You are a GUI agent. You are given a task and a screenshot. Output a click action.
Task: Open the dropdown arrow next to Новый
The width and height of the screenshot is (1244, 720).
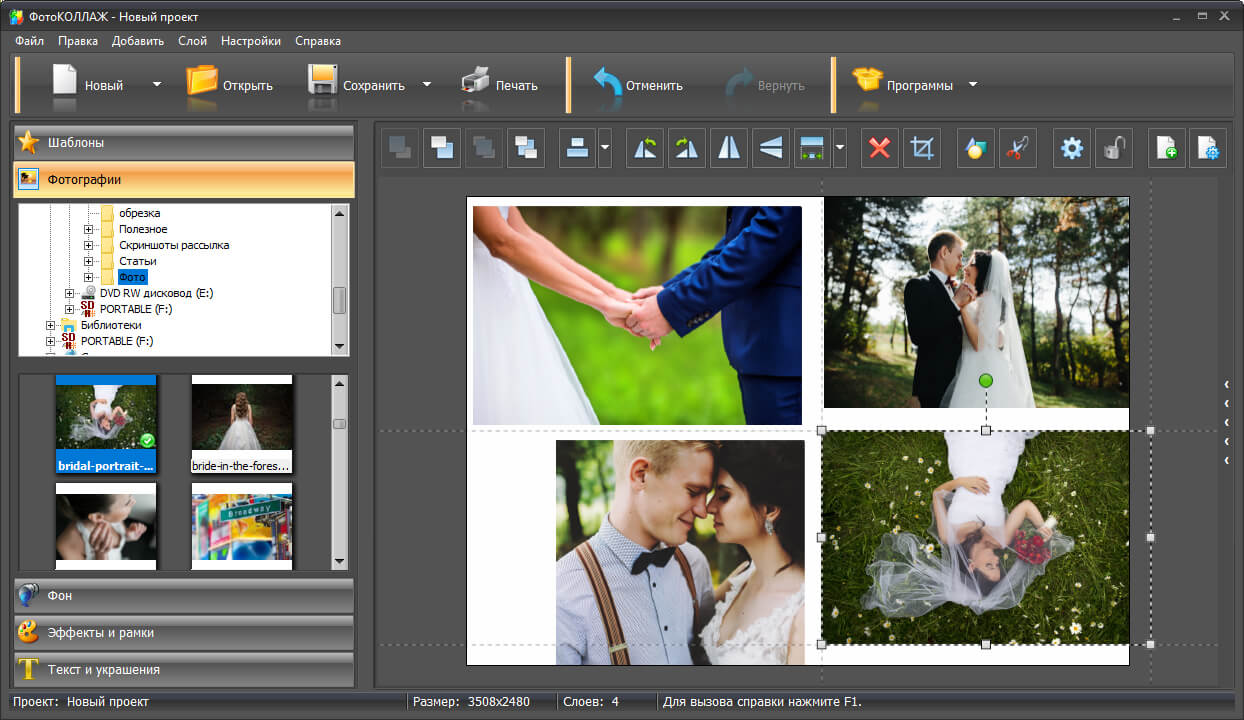[x=156, y=84]
